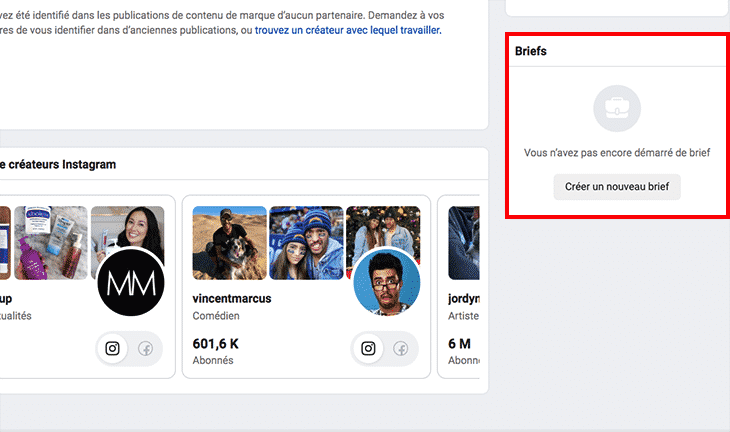This screenshot has height=432, width=730.
Task: Click Facebook icon on vincentmarcus card
Action: pos(400,348)
